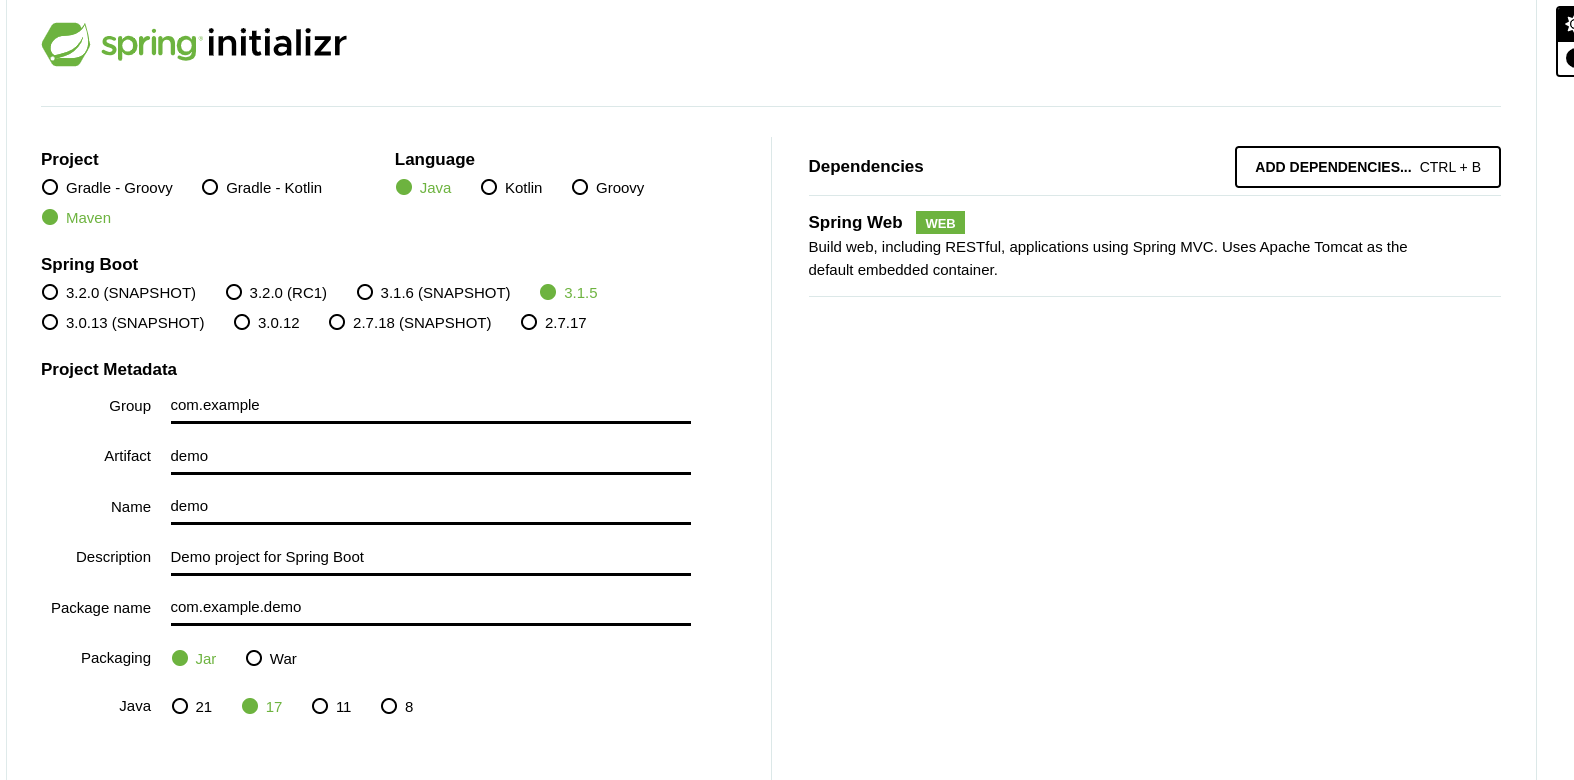Click the Spring Web dependency entry

pos(855,223)
